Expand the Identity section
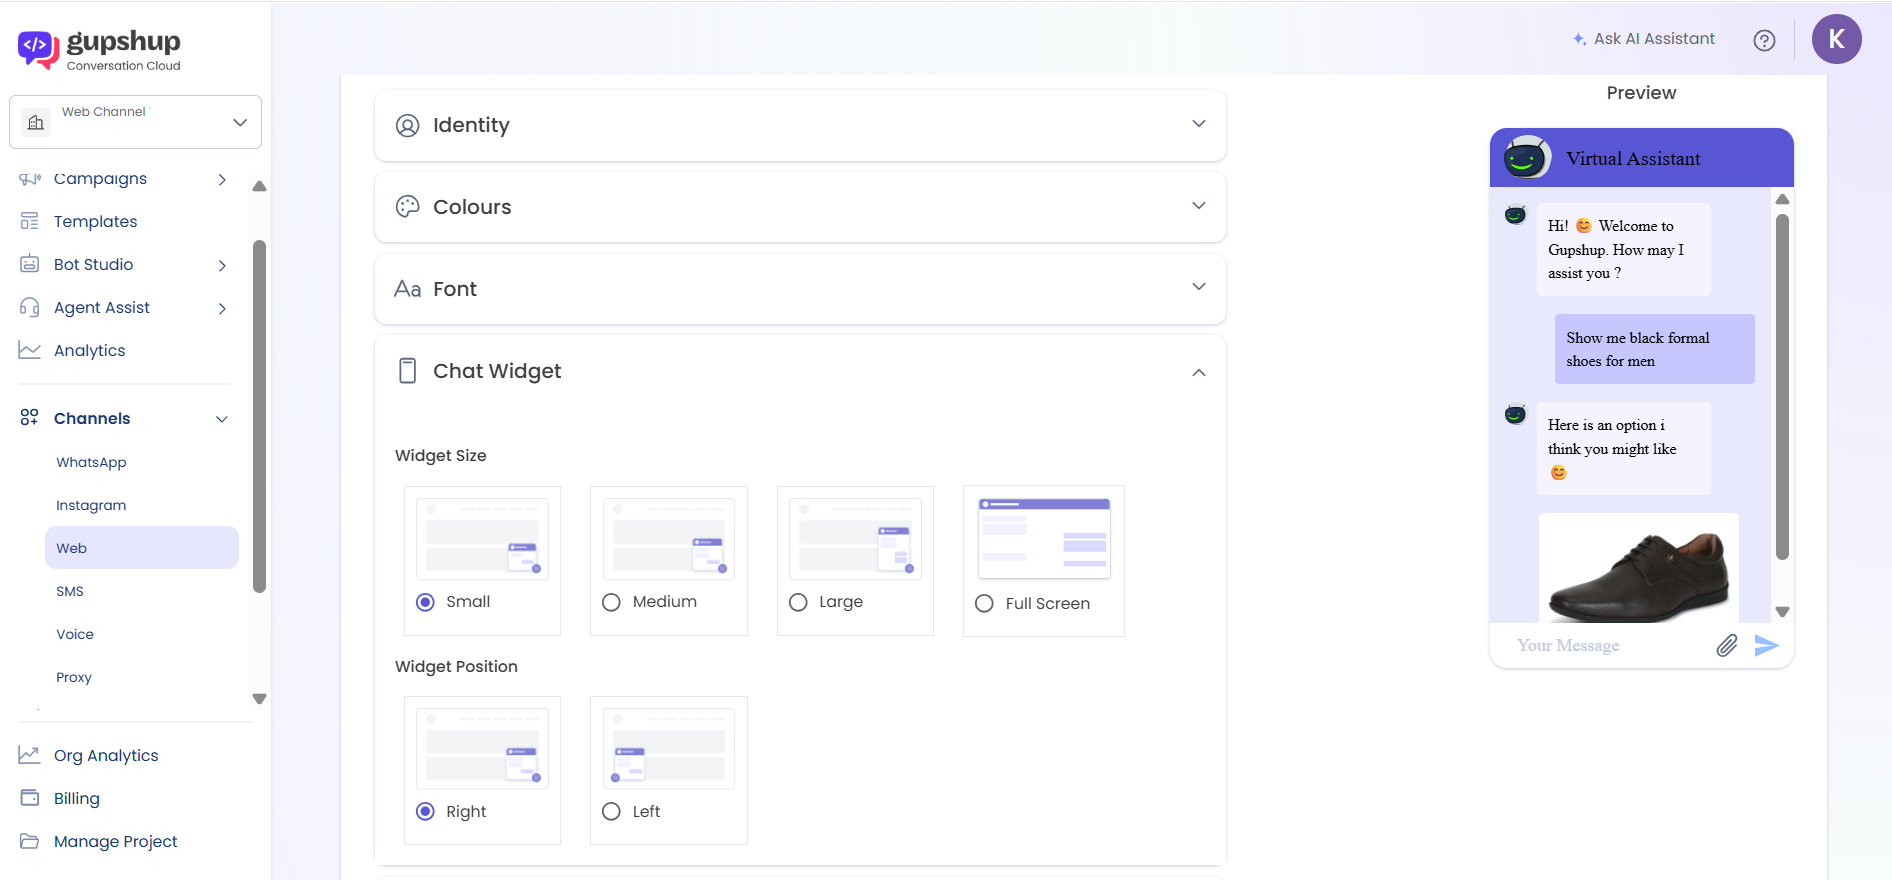 (1198, 124)
